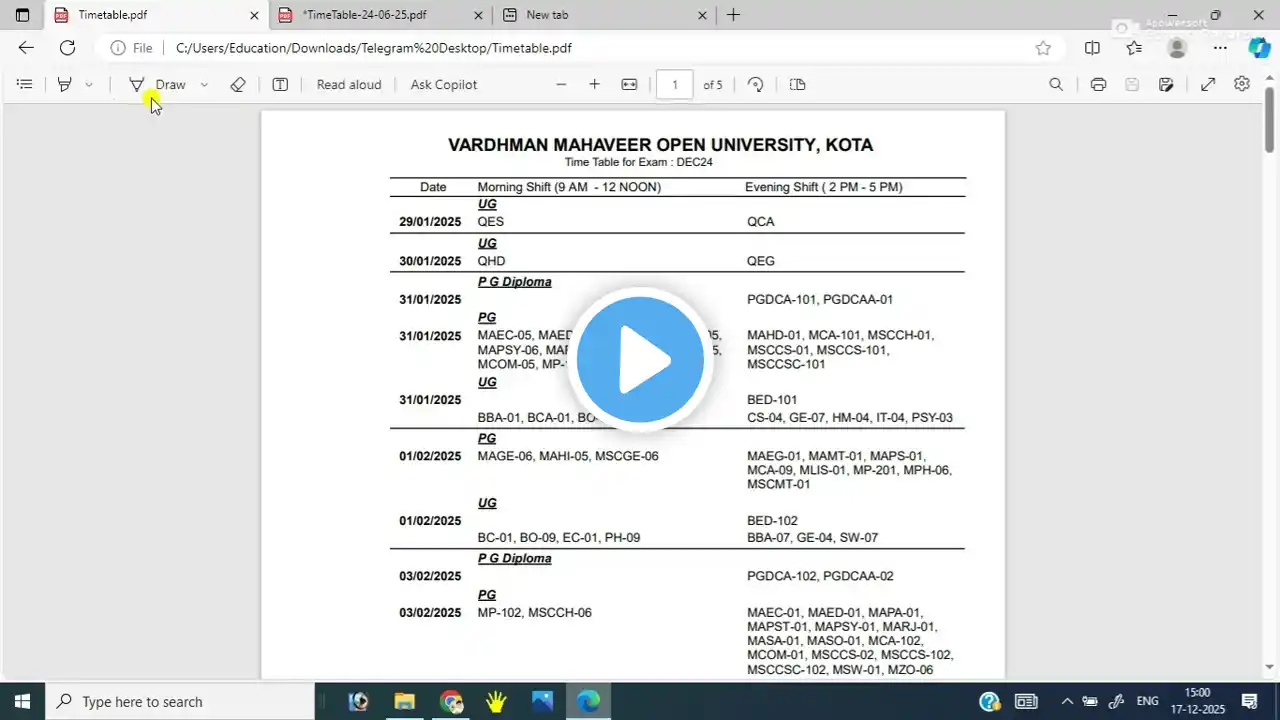Open the Windows Start menu
Viewport: 1280px width, 720px height.
pyautogui.click(x=23, y=701)
